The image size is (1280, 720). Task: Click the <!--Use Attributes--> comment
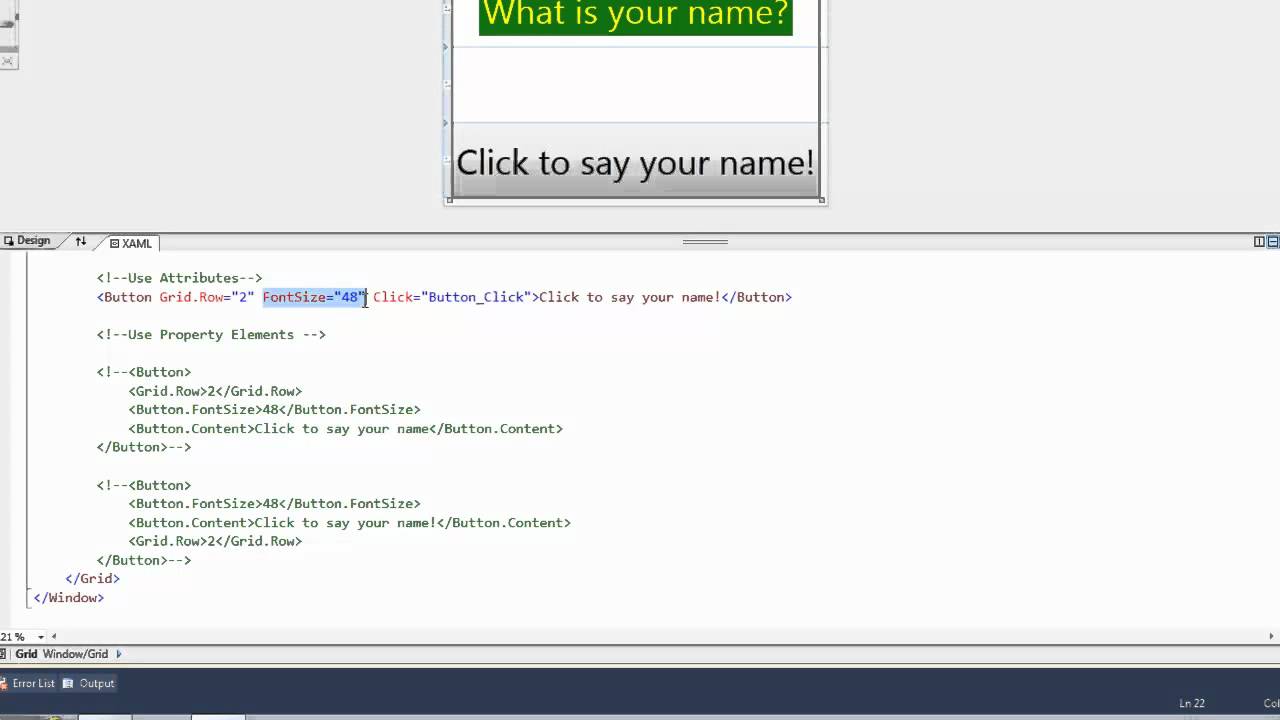(179, 278)
